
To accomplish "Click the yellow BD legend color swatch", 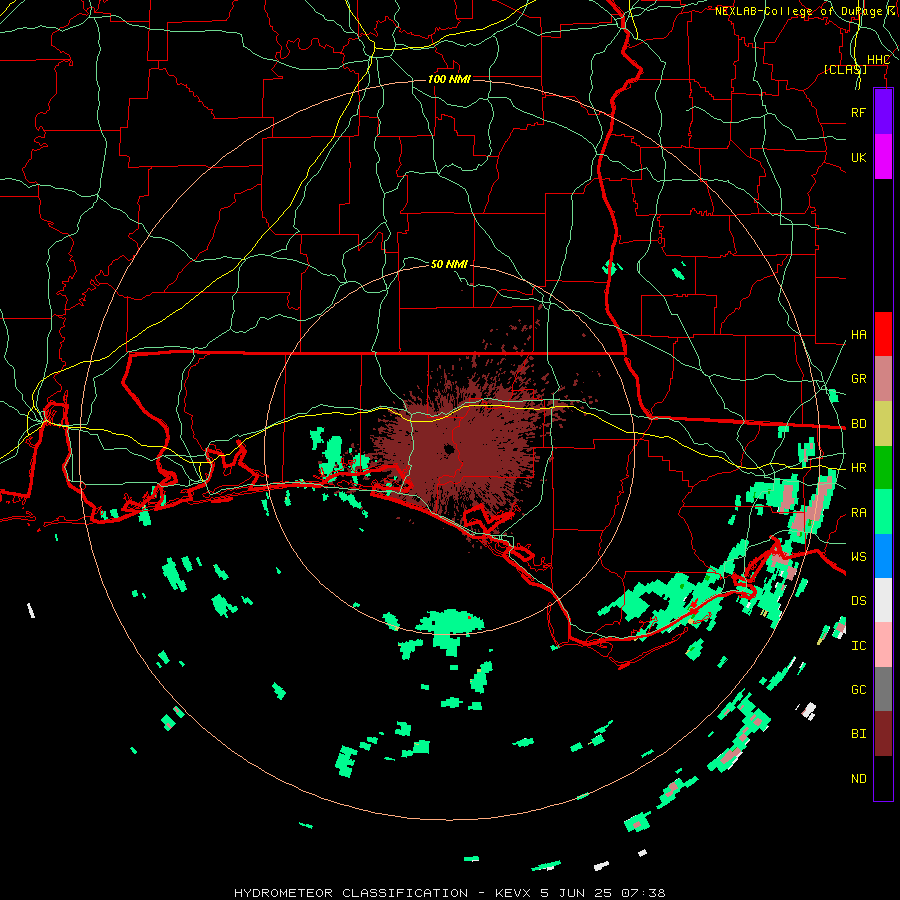I will (883, 423).
